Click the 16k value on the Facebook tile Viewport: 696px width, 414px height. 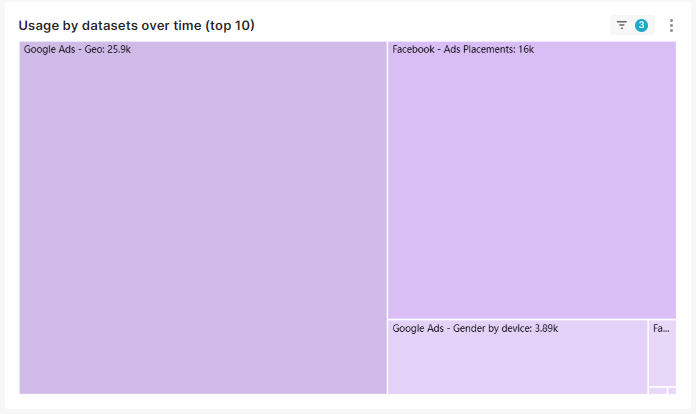526,49
